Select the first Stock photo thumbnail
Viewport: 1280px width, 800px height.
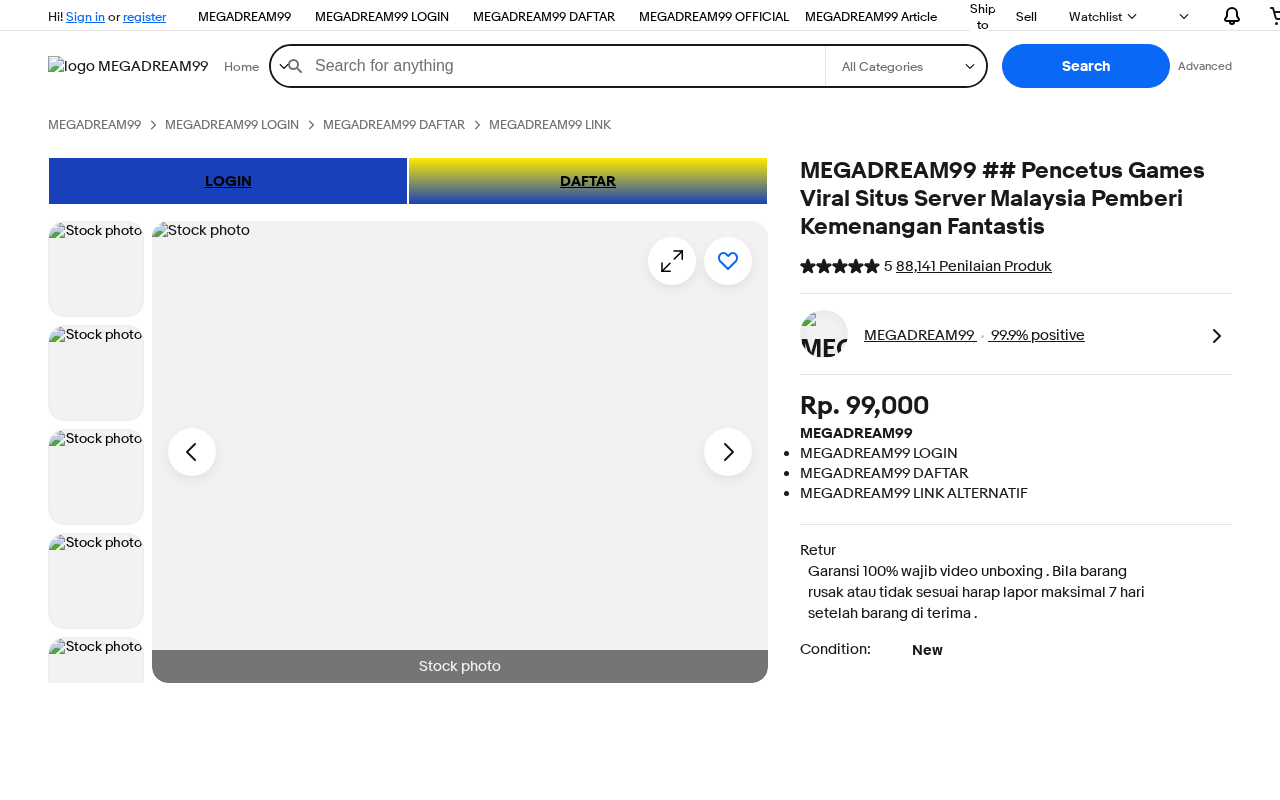pos(96,269)
